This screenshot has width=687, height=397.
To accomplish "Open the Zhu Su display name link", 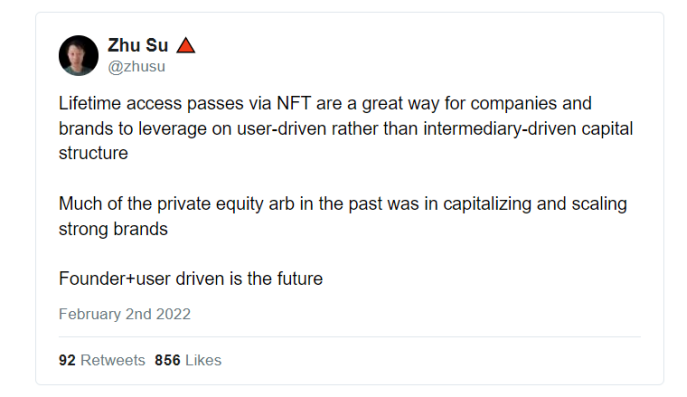I will point(138,45).
